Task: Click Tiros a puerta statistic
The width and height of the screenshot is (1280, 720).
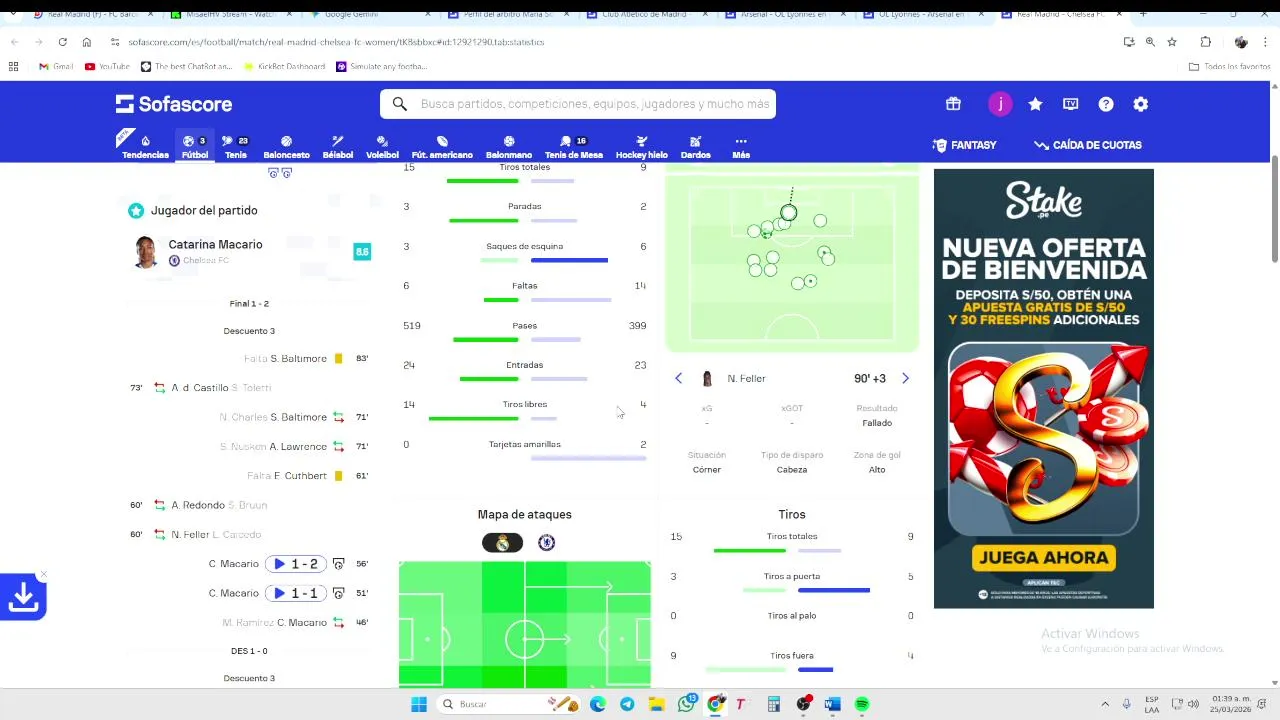Action: (x=792, y=581)
